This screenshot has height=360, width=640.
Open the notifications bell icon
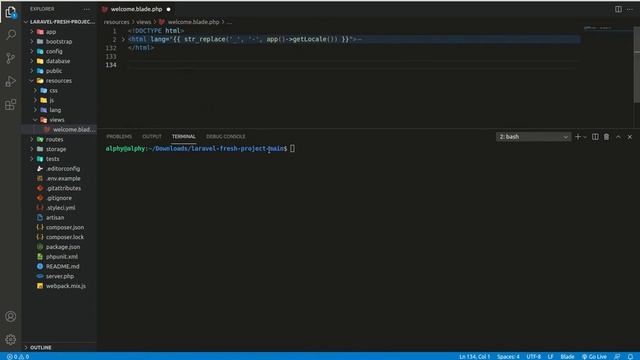(630, 356)
